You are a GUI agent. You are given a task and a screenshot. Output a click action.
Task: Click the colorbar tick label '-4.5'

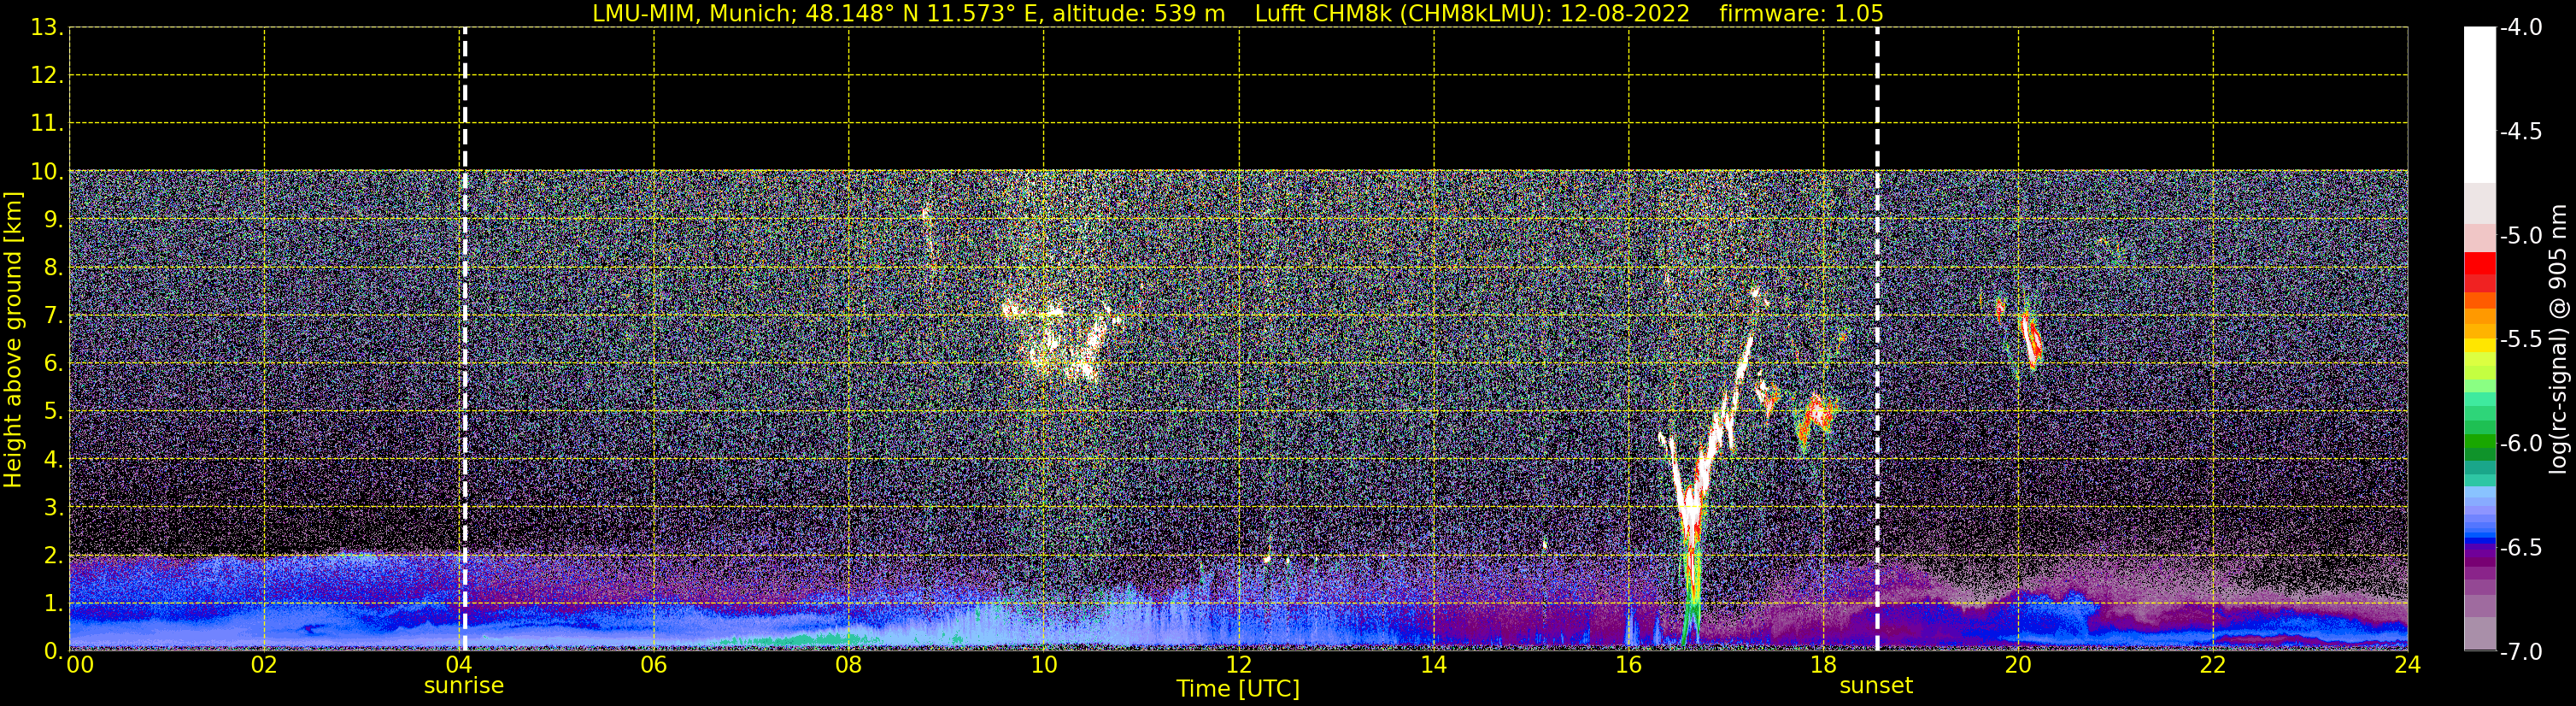click(2520, 132)
